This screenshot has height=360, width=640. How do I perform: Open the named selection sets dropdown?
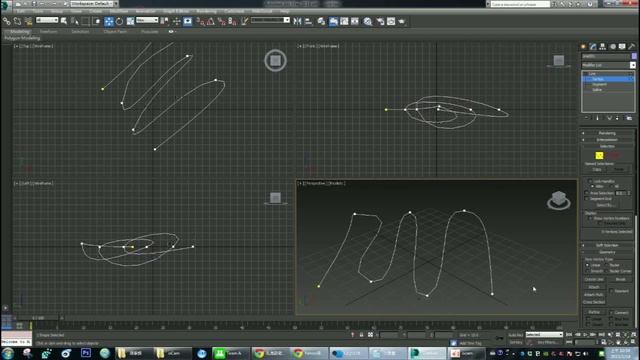[x=270, y=20]
